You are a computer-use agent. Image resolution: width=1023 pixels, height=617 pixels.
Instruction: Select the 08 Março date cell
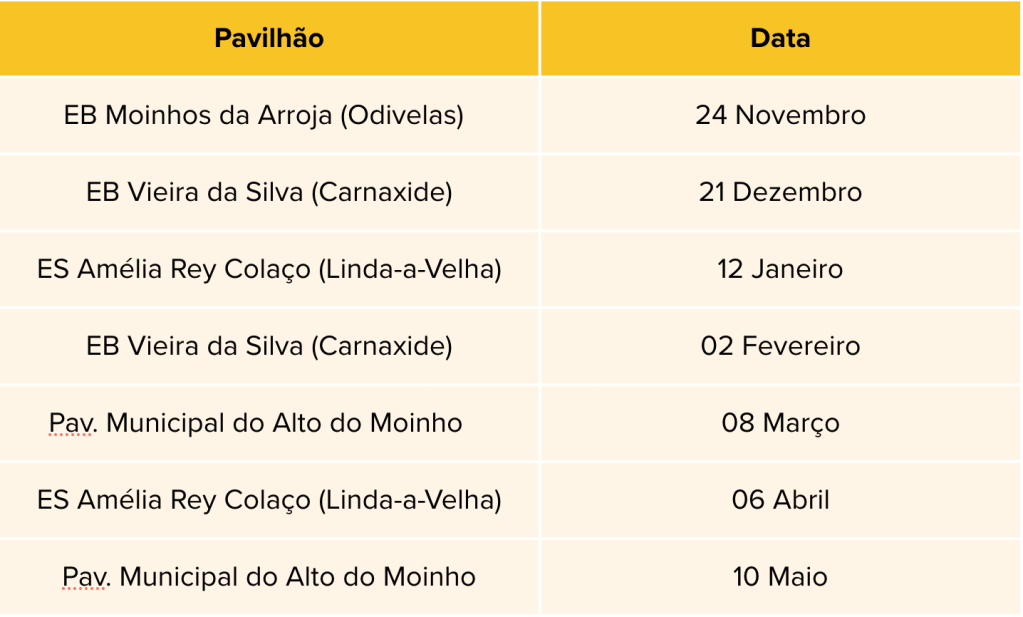[780, 423]
